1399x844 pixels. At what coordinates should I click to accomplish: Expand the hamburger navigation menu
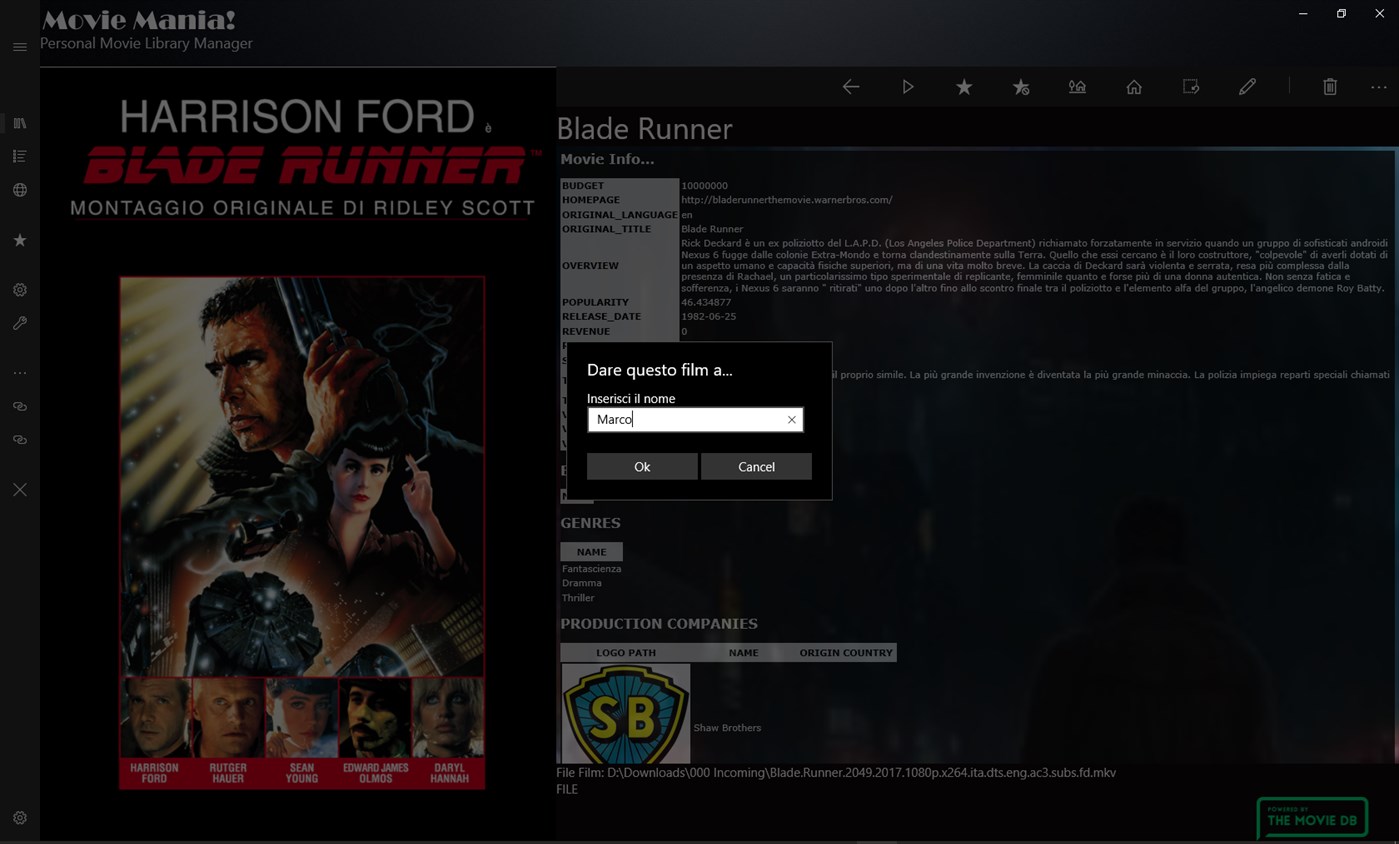[x=20, y=47]
